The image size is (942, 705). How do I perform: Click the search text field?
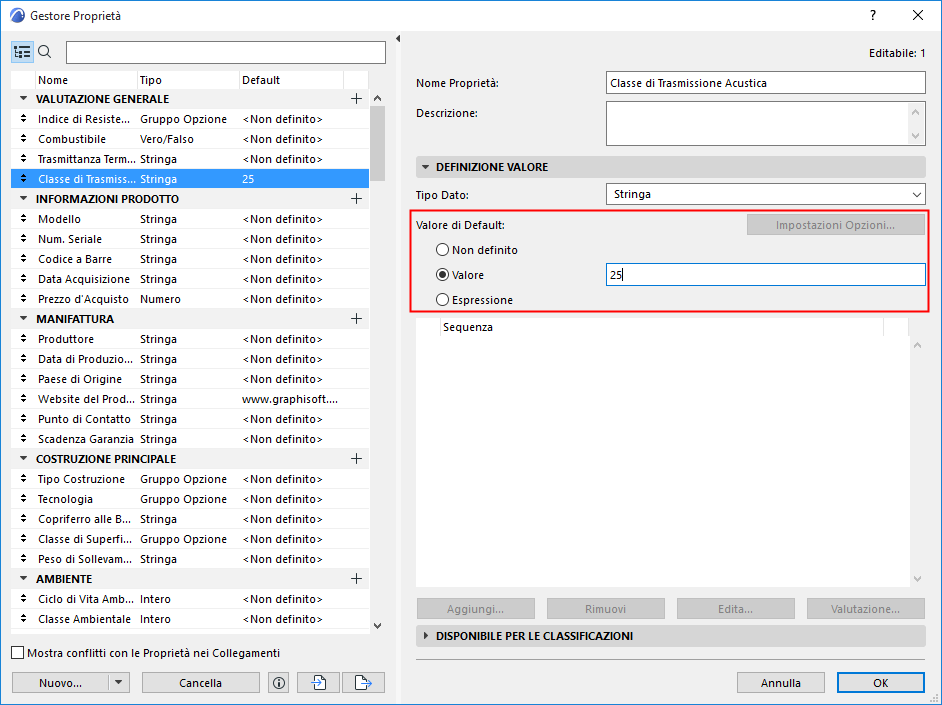226,52
